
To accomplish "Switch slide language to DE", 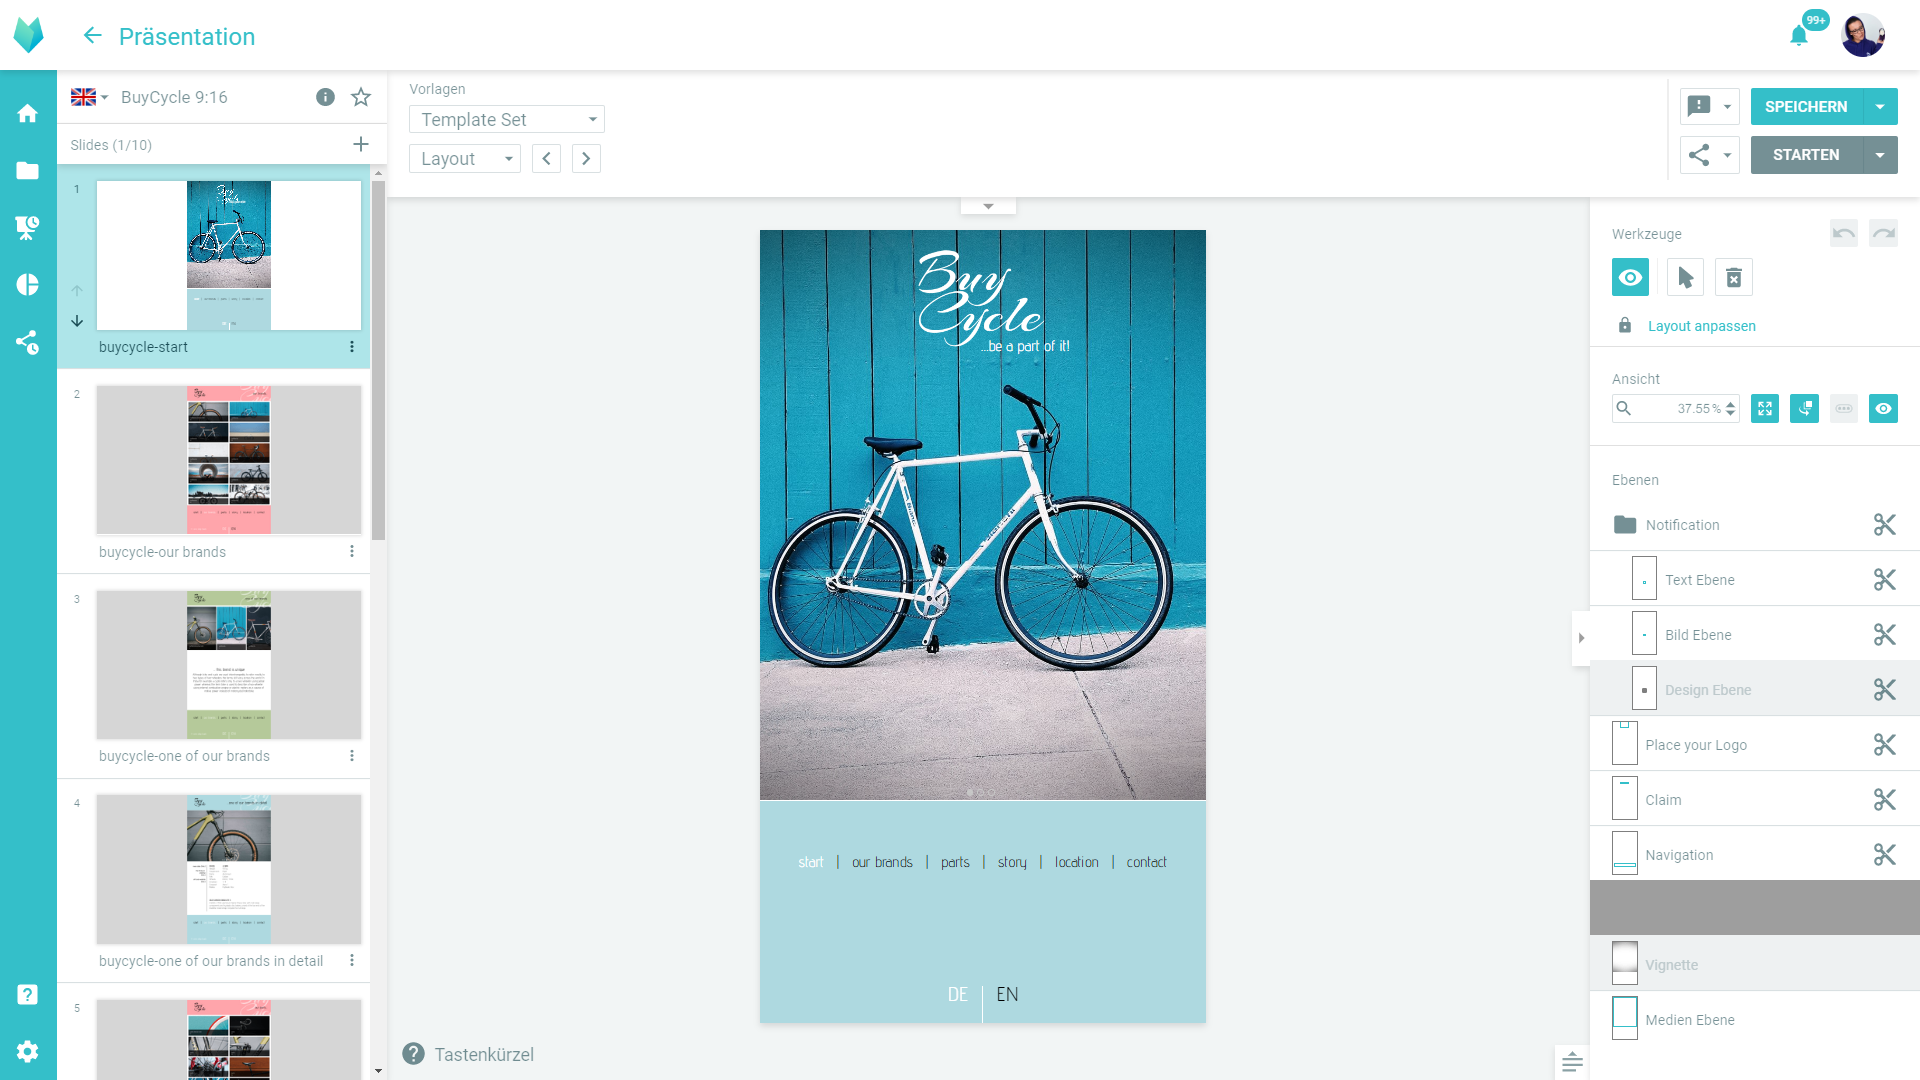I will coord(958,994).
